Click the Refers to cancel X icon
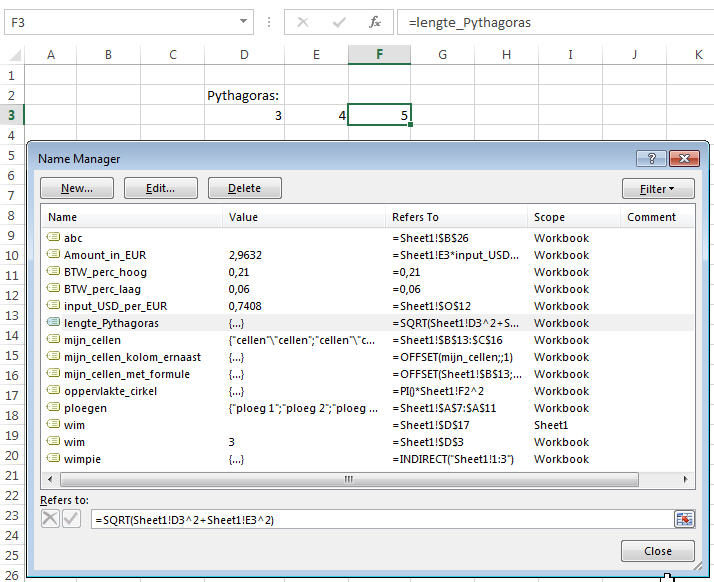The height and width of the screenshot is (582, 714). pos(50,519)
